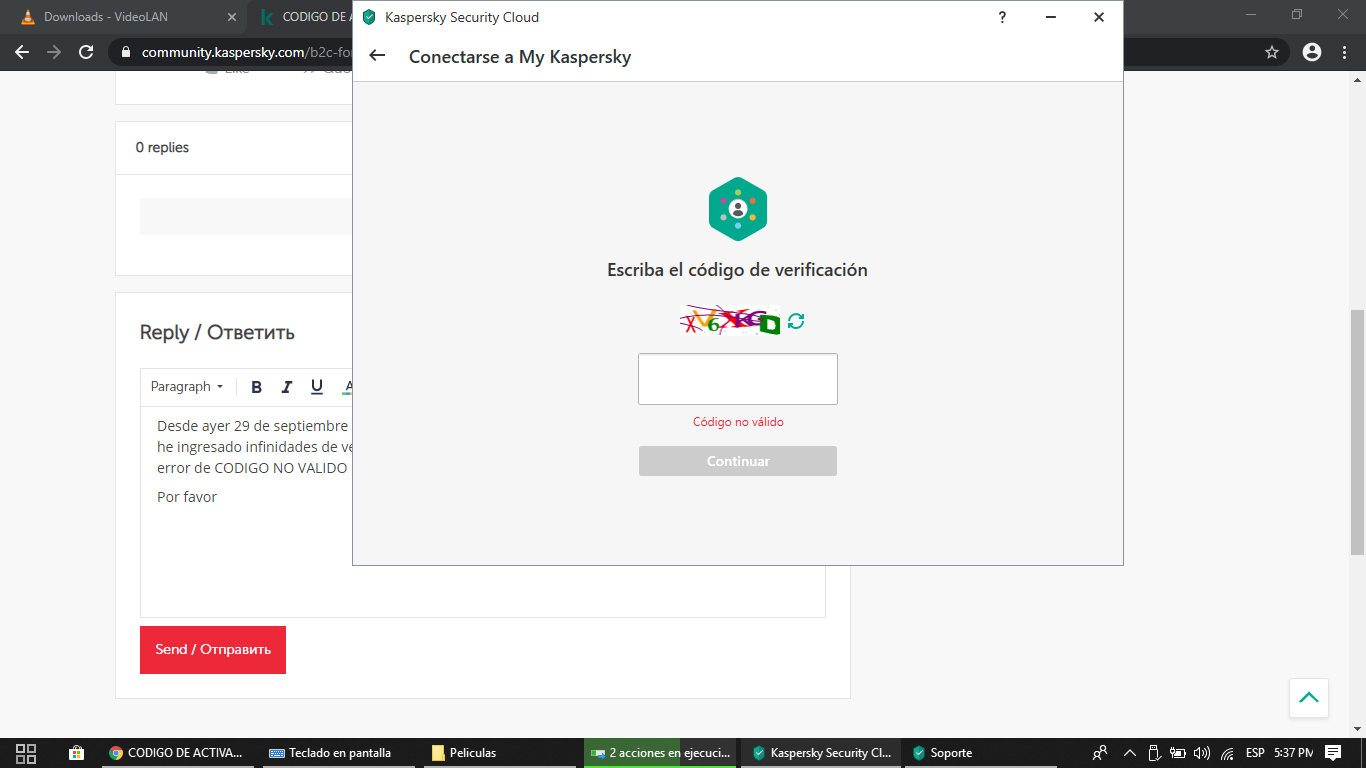
Task: Close the Downloads - VideoLAN tab
Action: (231, 17)
